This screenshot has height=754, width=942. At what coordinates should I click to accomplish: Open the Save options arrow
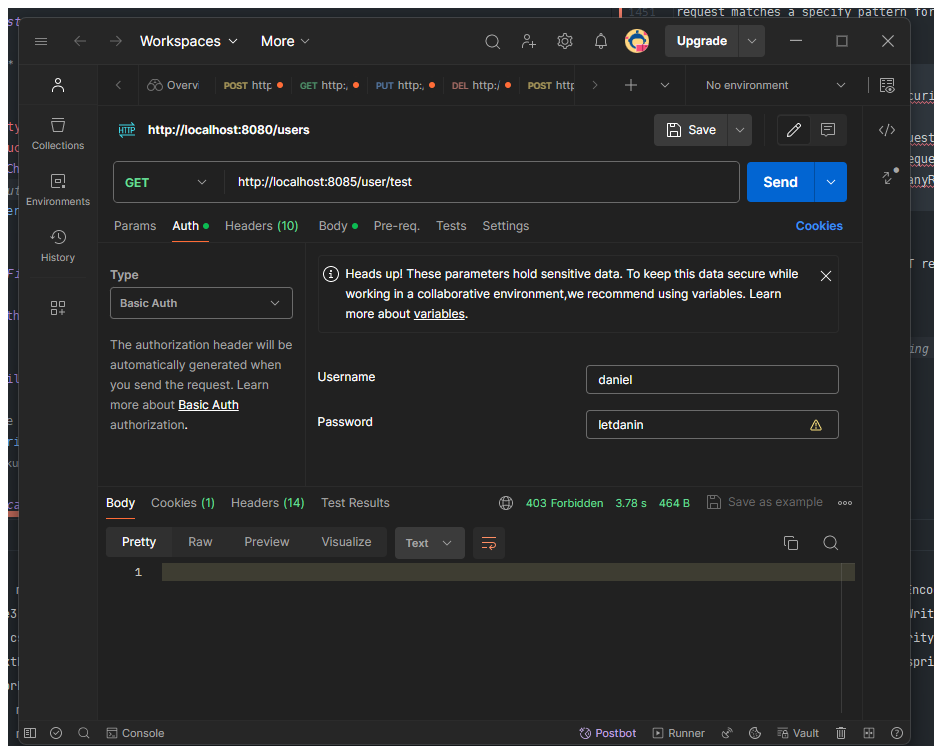[740, 130]
